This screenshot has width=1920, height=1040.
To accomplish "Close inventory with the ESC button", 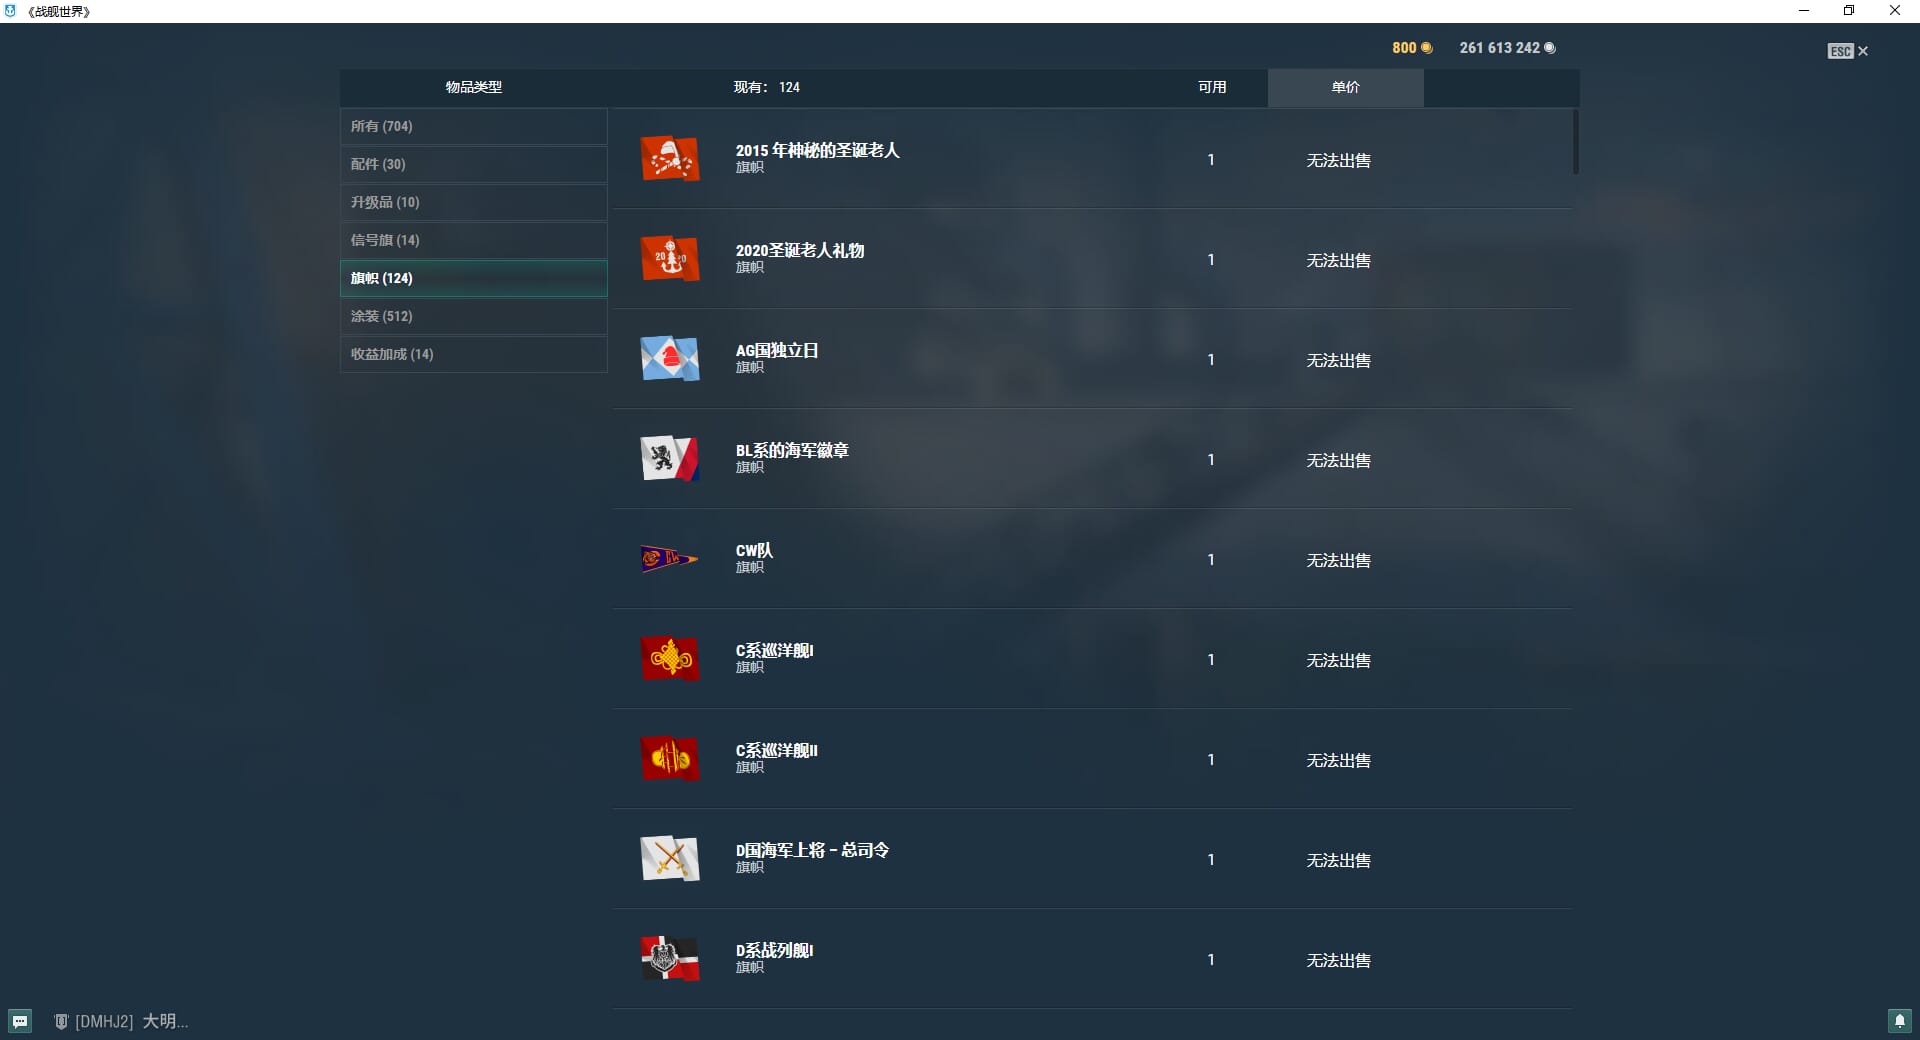I will point(1847,51).
